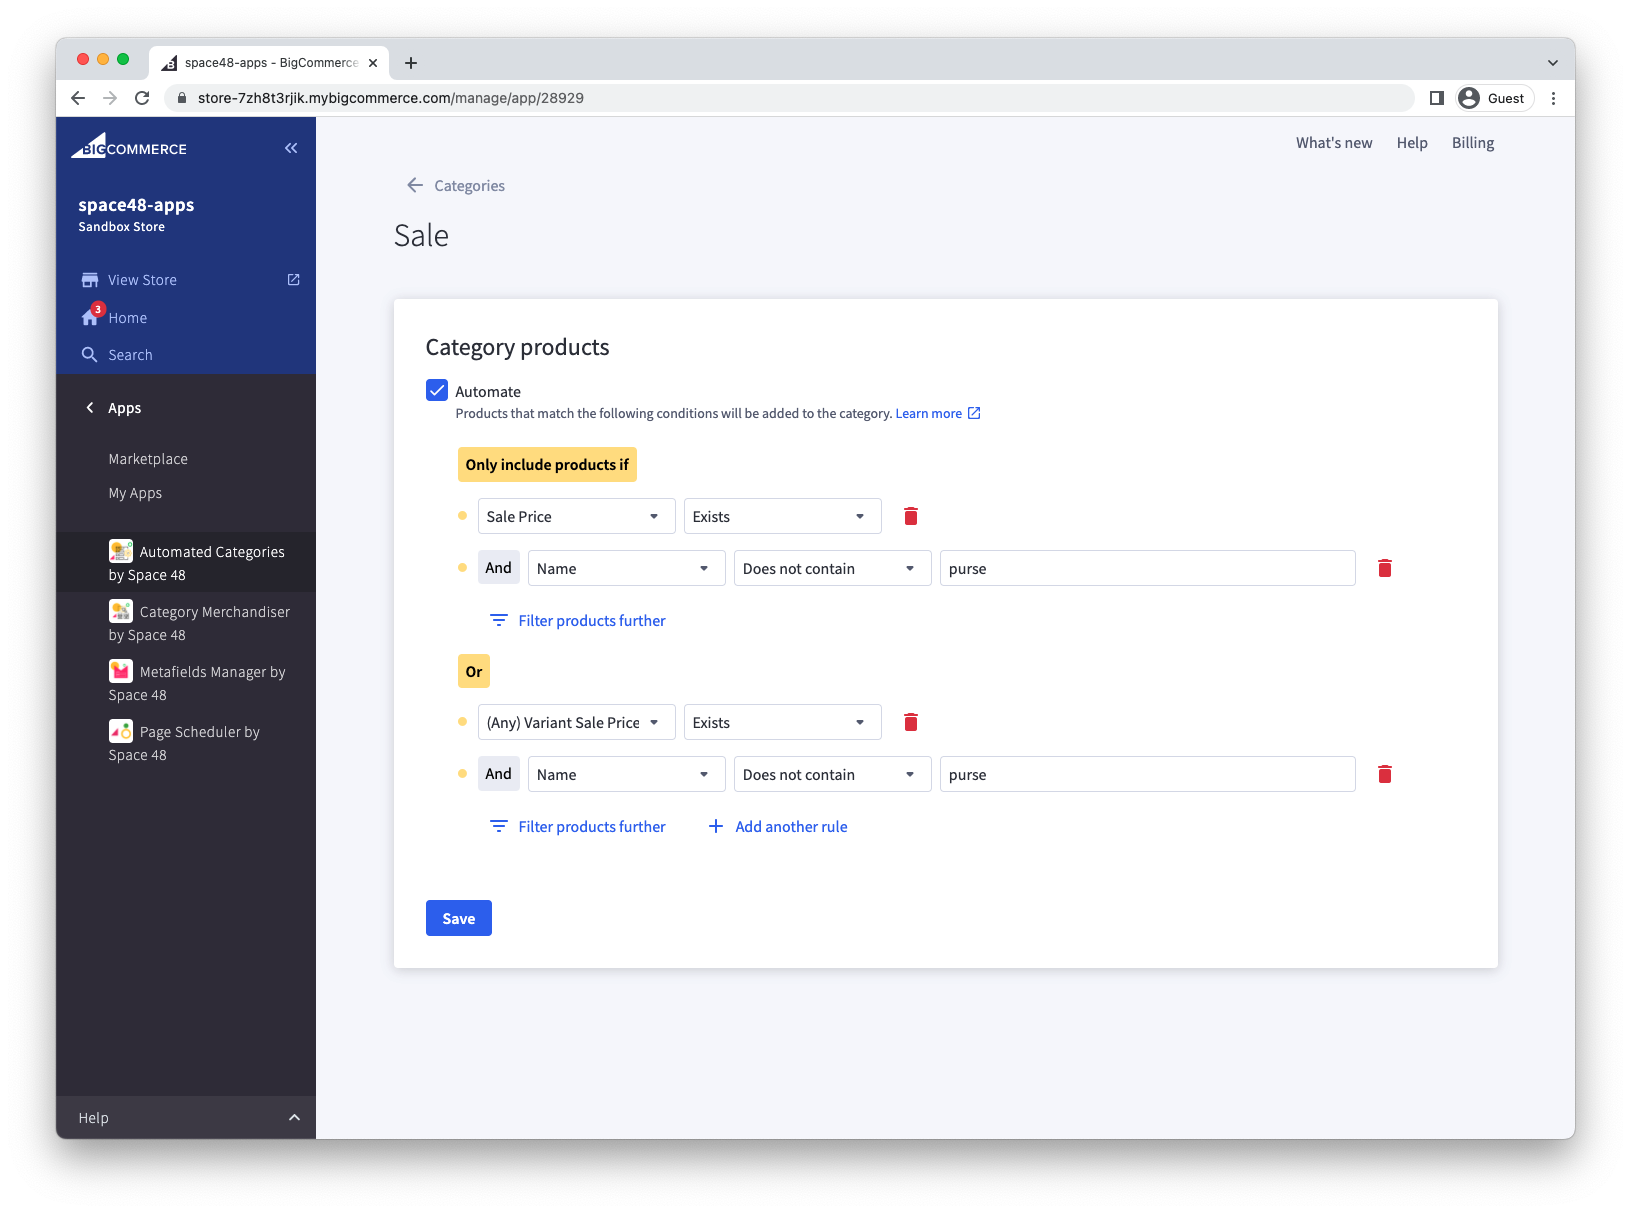This screenshot has height=1213, width=1631.
Task: Click the browser forward arrow
Action: 110,98
